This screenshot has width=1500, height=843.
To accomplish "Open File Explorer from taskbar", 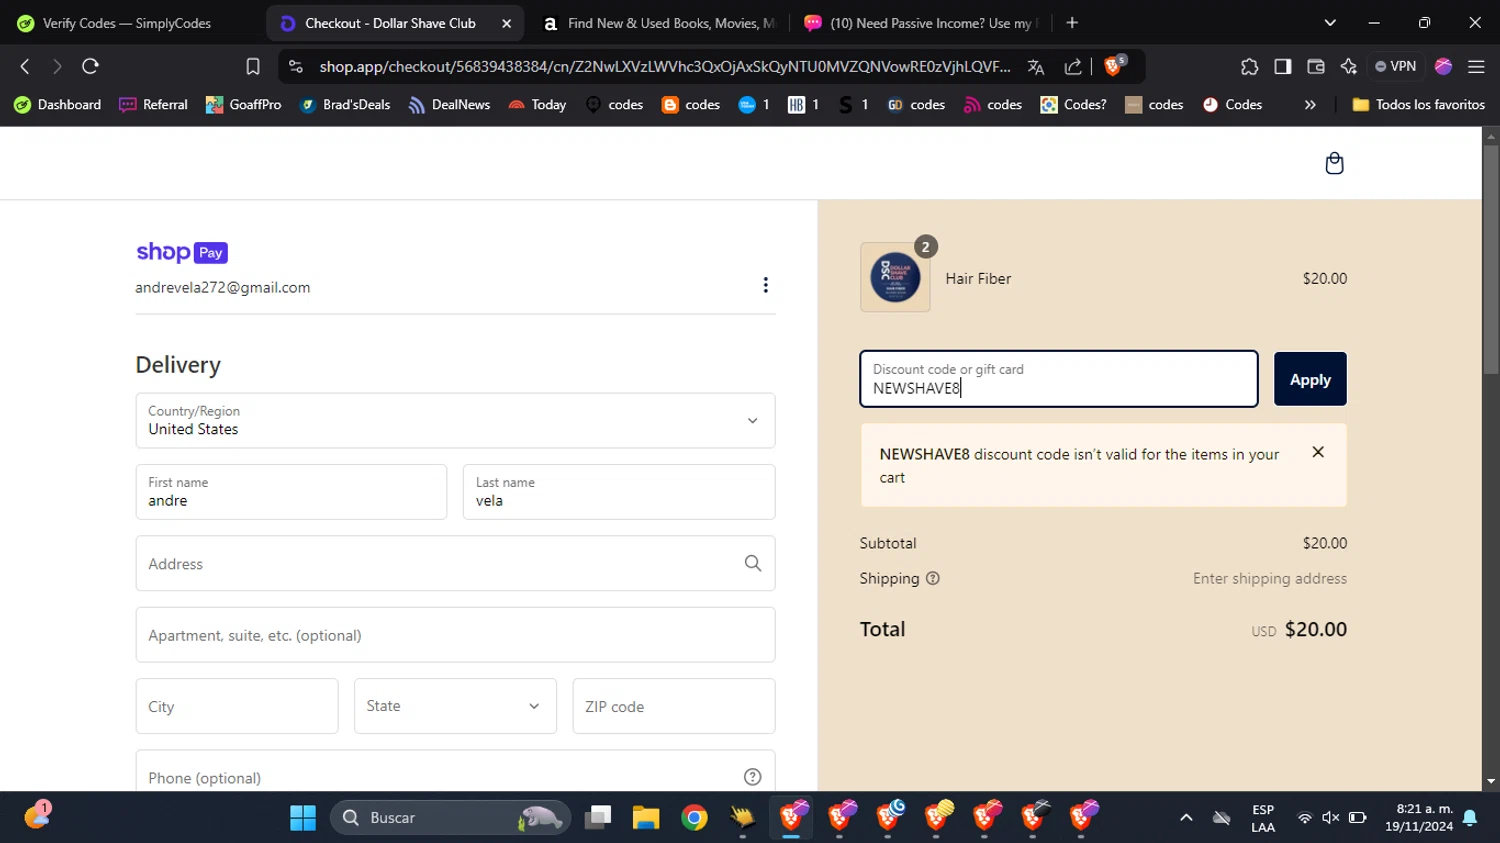I will pos(646,818).
